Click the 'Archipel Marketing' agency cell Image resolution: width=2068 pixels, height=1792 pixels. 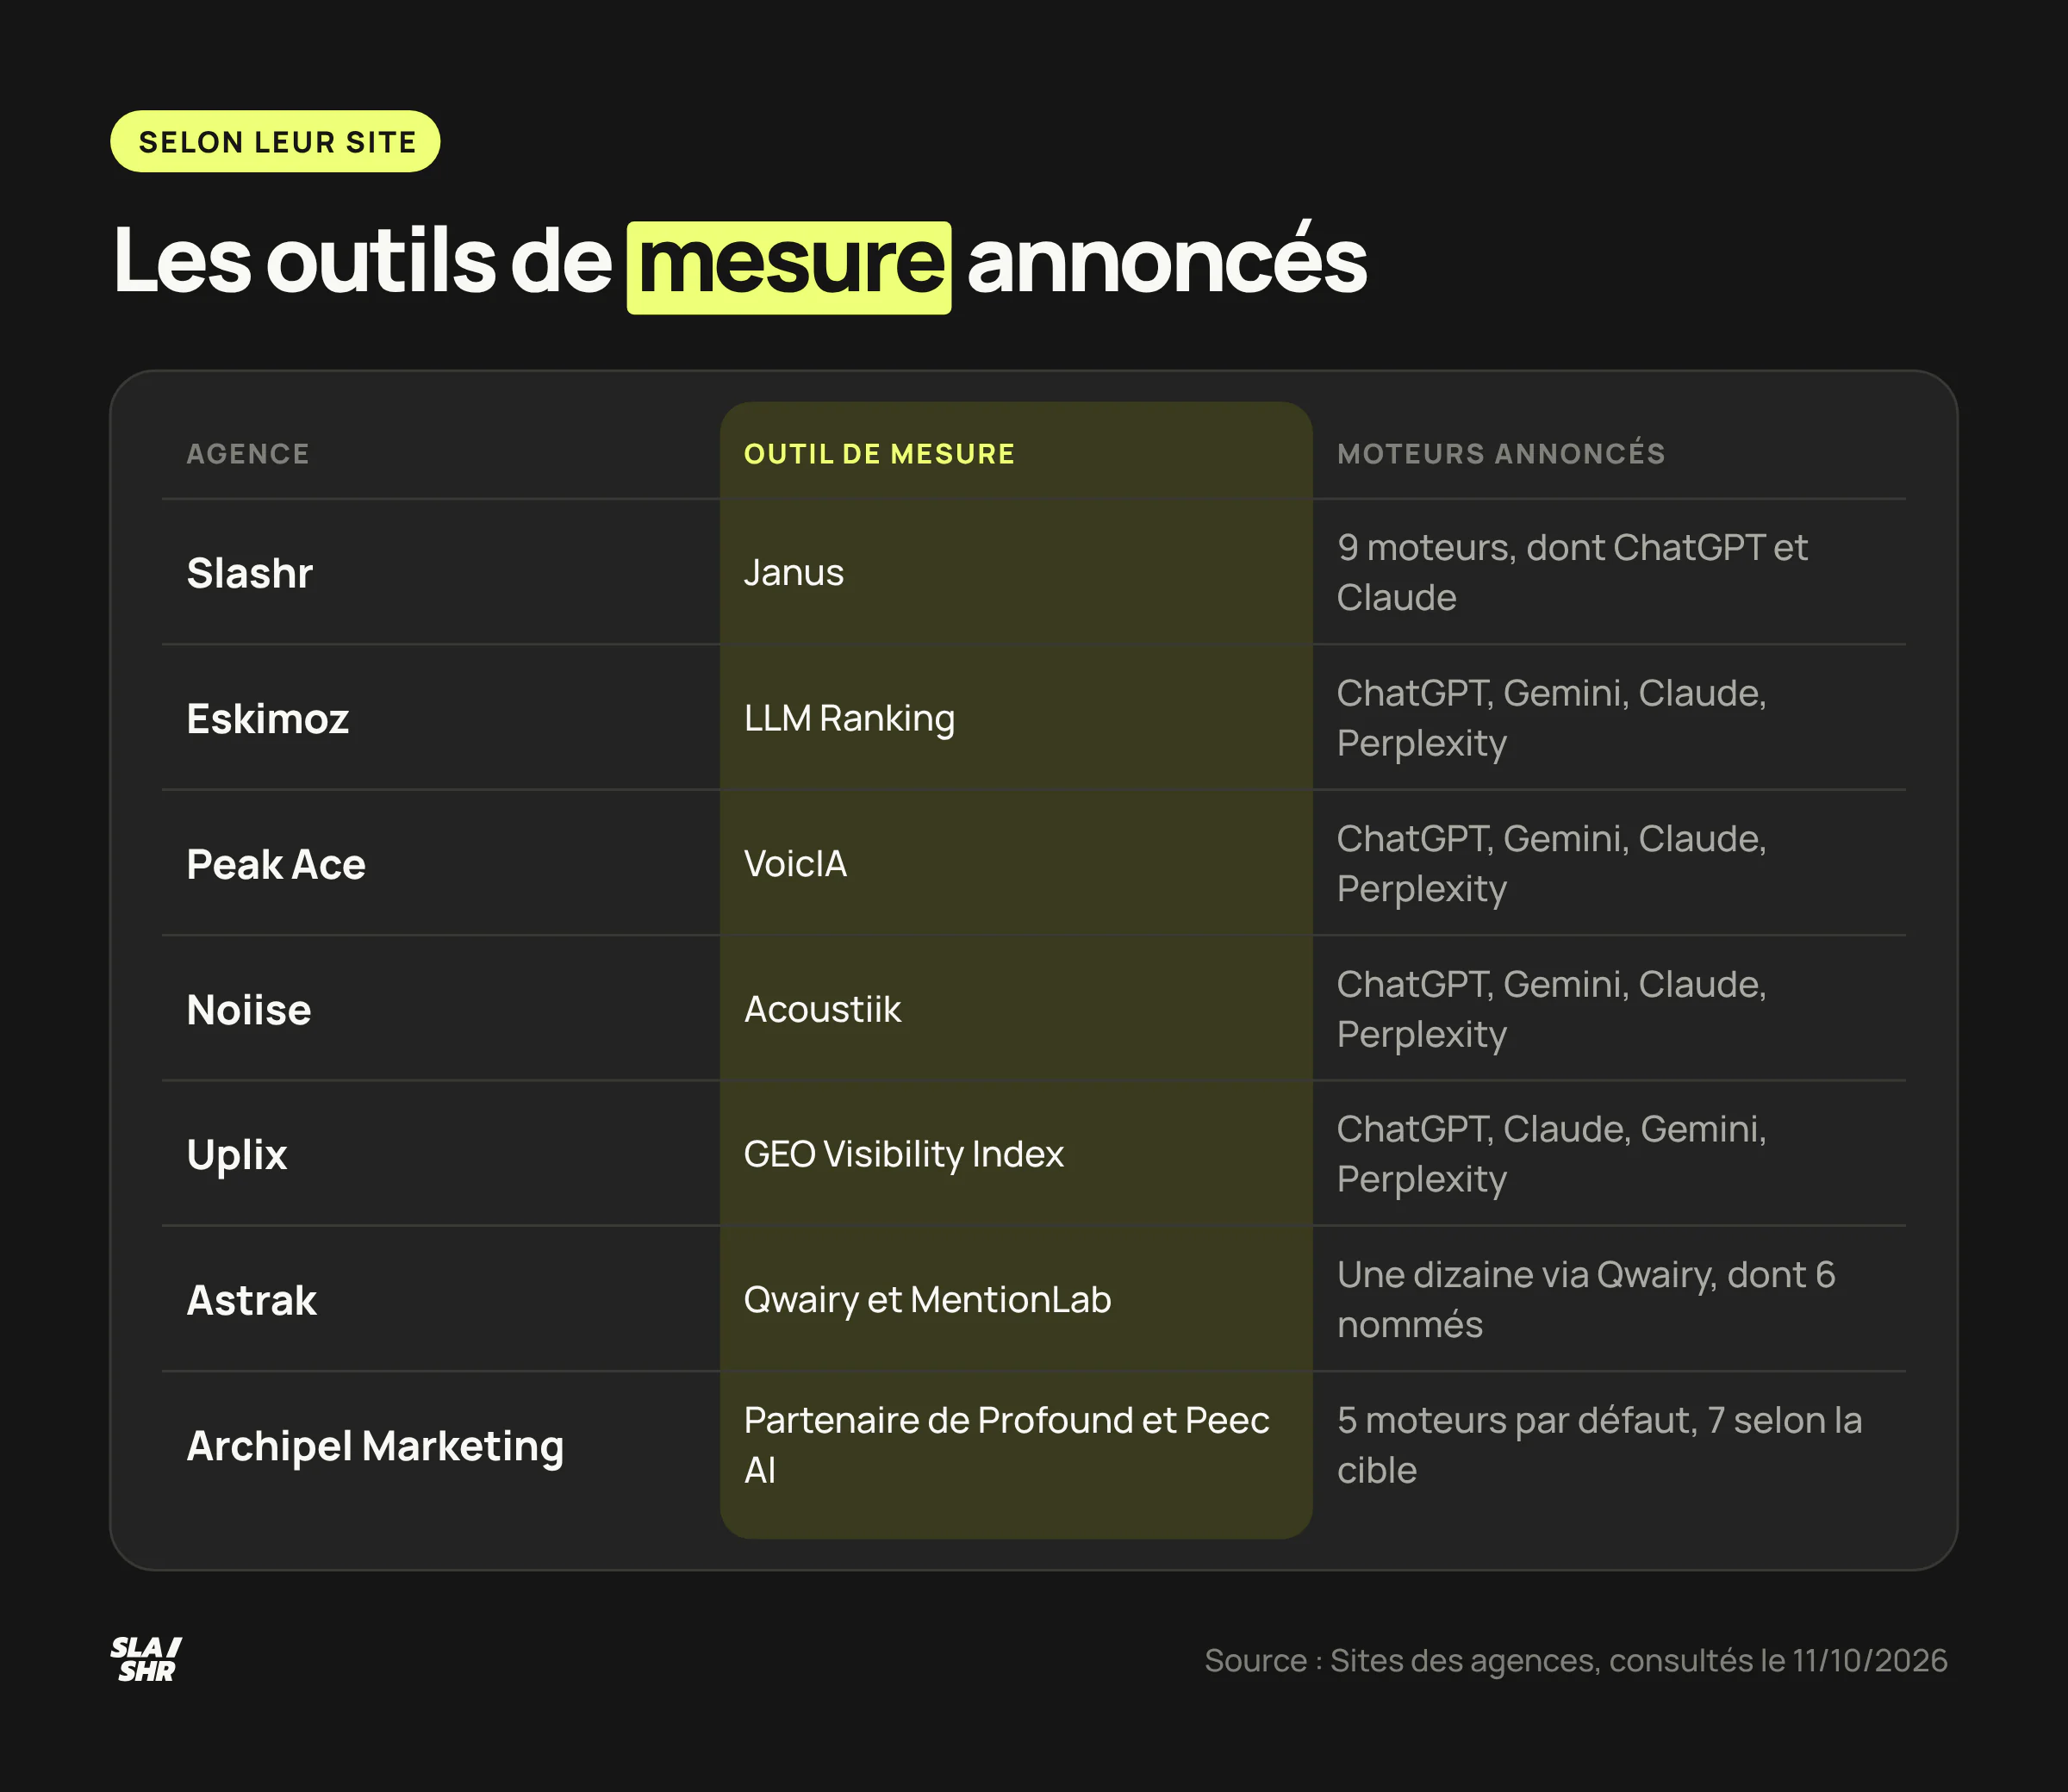[375, 1446]
